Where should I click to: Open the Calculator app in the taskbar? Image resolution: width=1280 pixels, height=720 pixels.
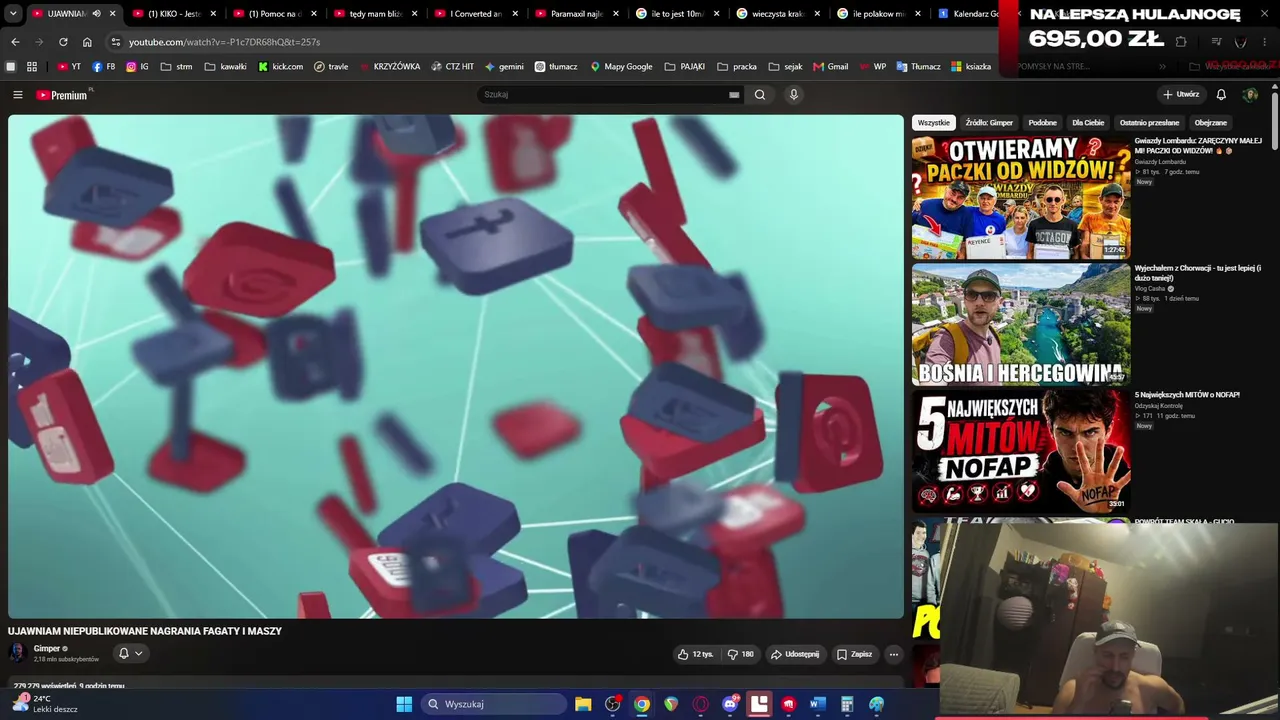[x=847, y=704]
